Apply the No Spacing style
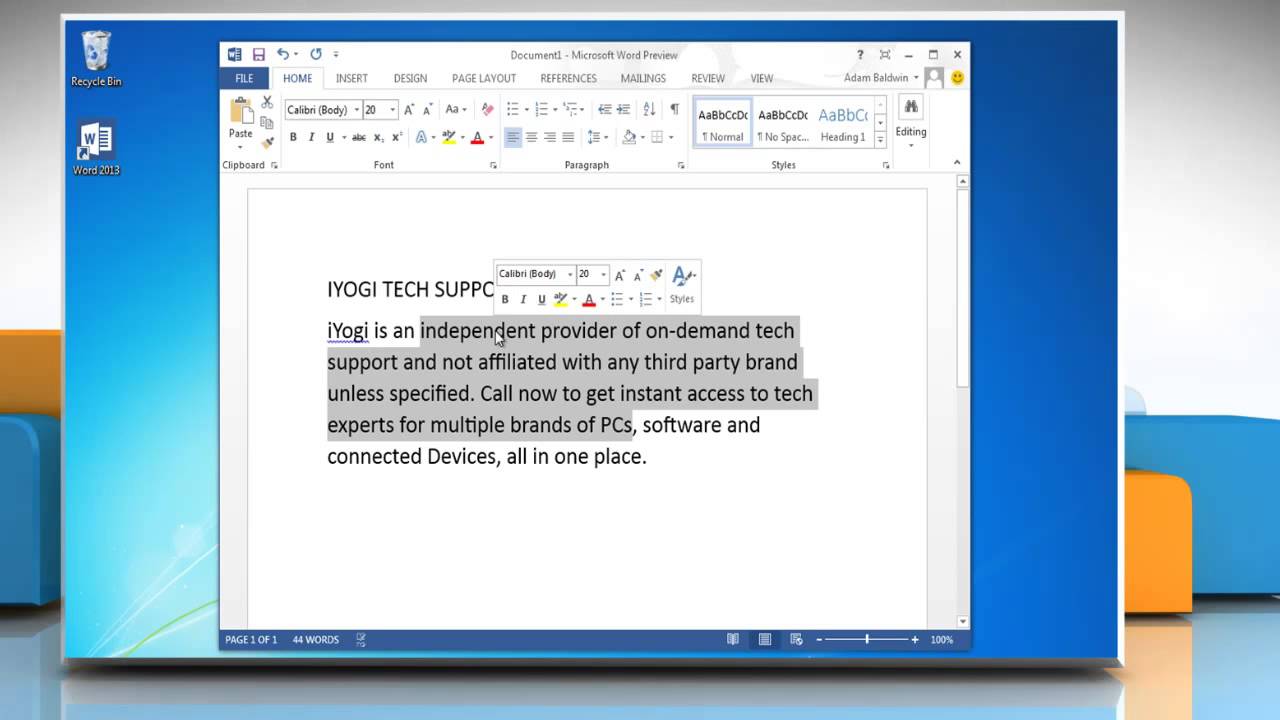The height and width of the screenshot is (720, 1280). [x=782, y=122]
